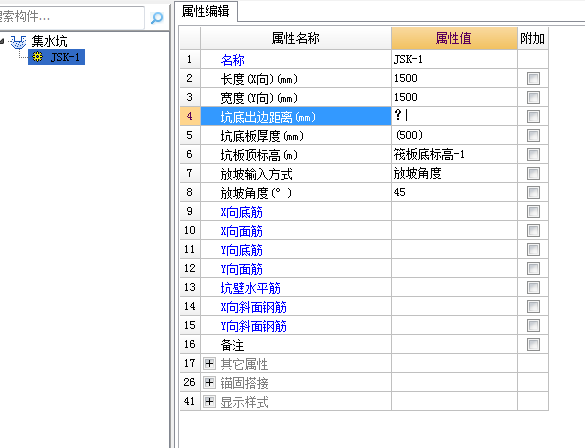Click the gear icon beside JSK-1
585x448 pixels.
click(37, 57)
